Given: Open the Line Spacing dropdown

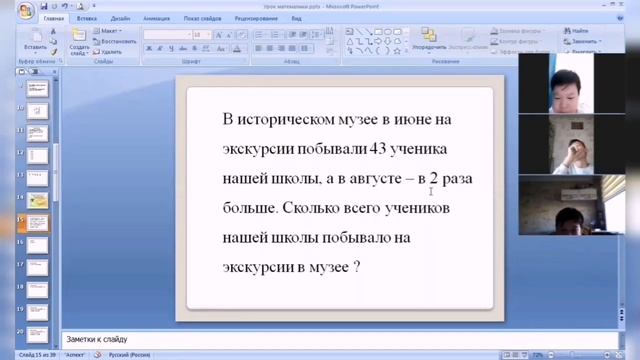Looking at the screenshot, I should (317, 35).
